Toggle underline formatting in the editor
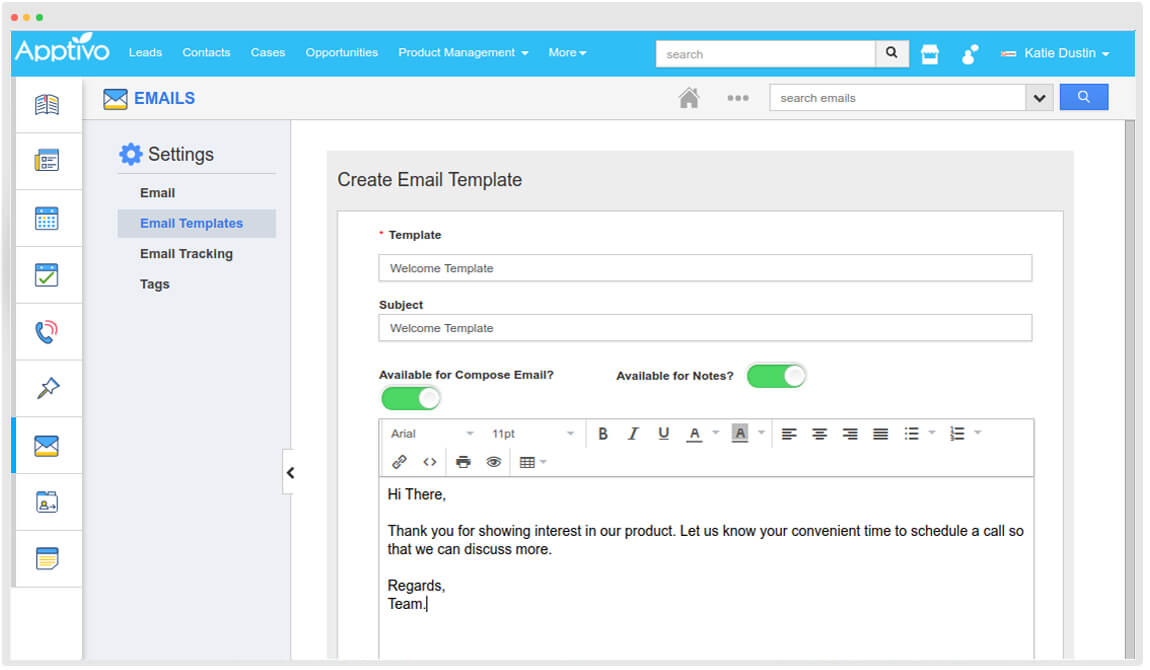This screenshot has width=1150, height=670. (x=663, y=433)
